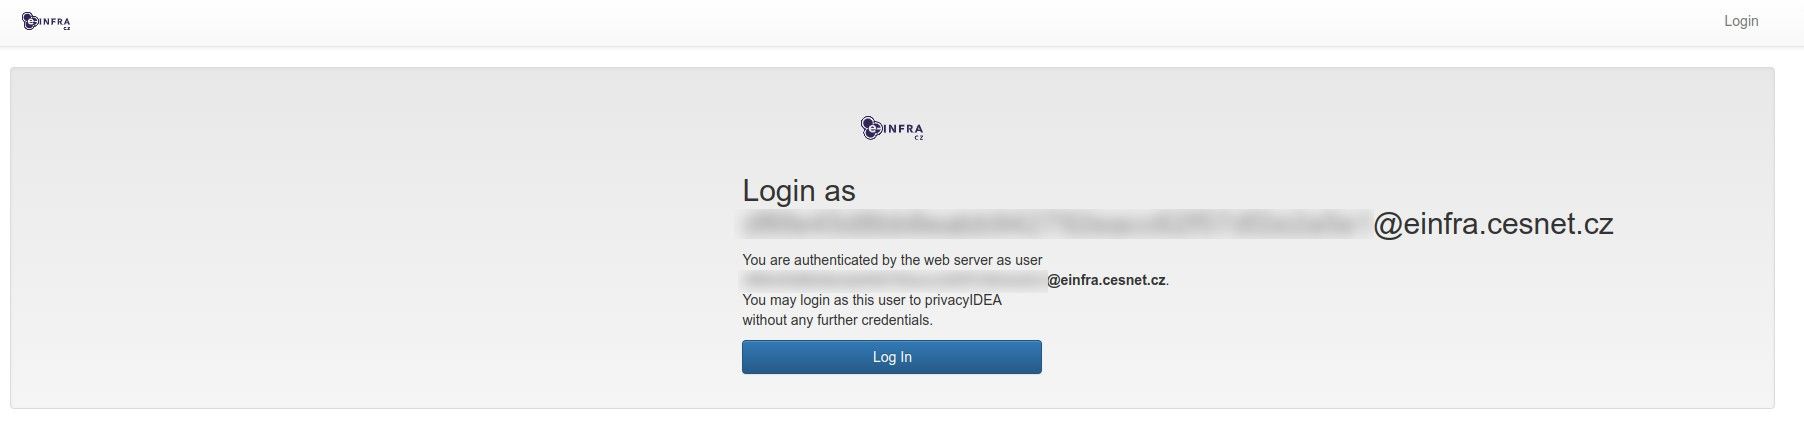The image size is (1804, 429).
Task: Click the blurred username in the paragraph
Action: point(893,280)
